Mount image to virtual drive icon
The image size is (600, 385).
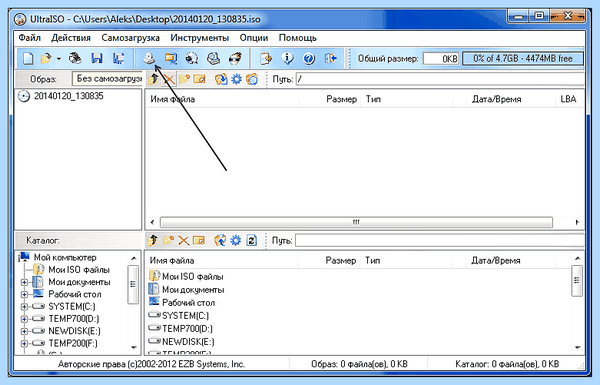(213, 59)
